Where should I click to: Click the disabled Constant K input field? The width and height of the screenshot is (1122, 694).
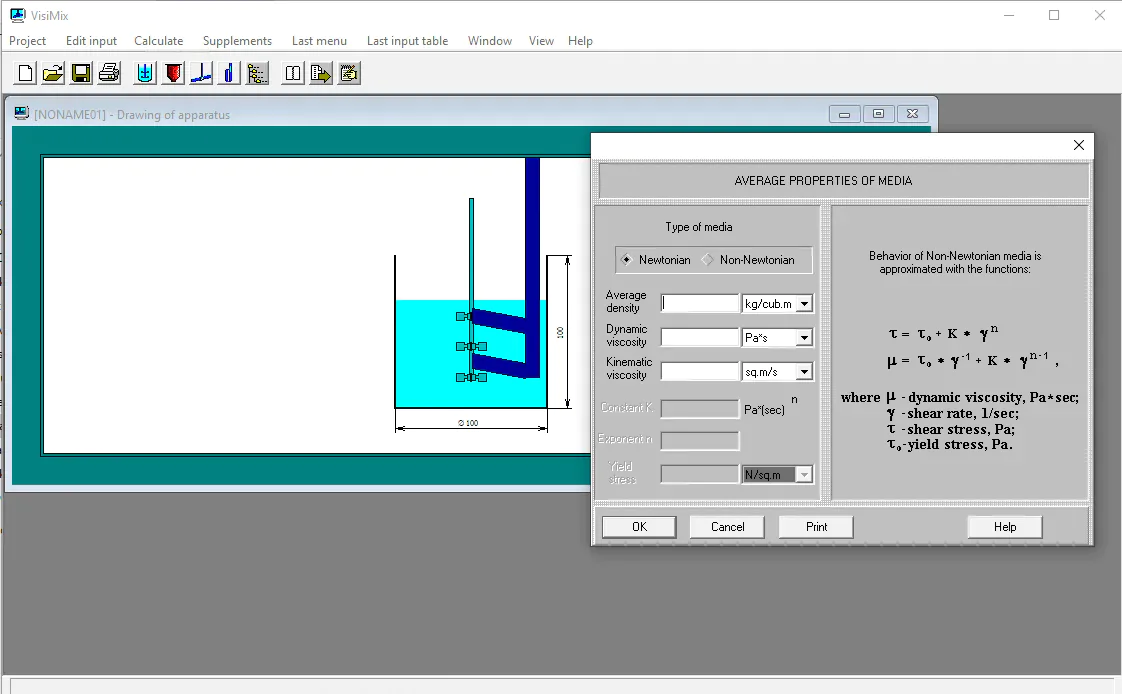tap(699, 409)
